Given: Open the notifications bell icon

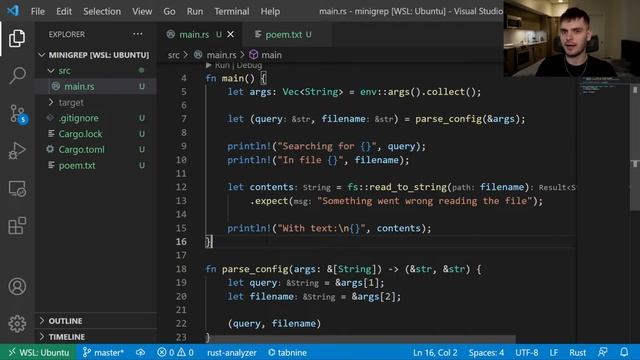Looking at the screenshot, I should (624, 352).
